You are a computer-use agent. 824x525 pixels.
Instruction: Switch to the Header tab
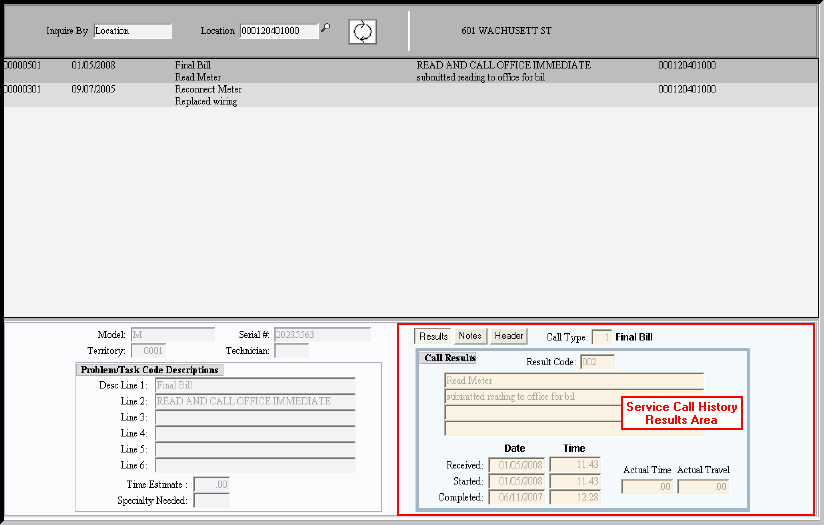click(509, 337)
